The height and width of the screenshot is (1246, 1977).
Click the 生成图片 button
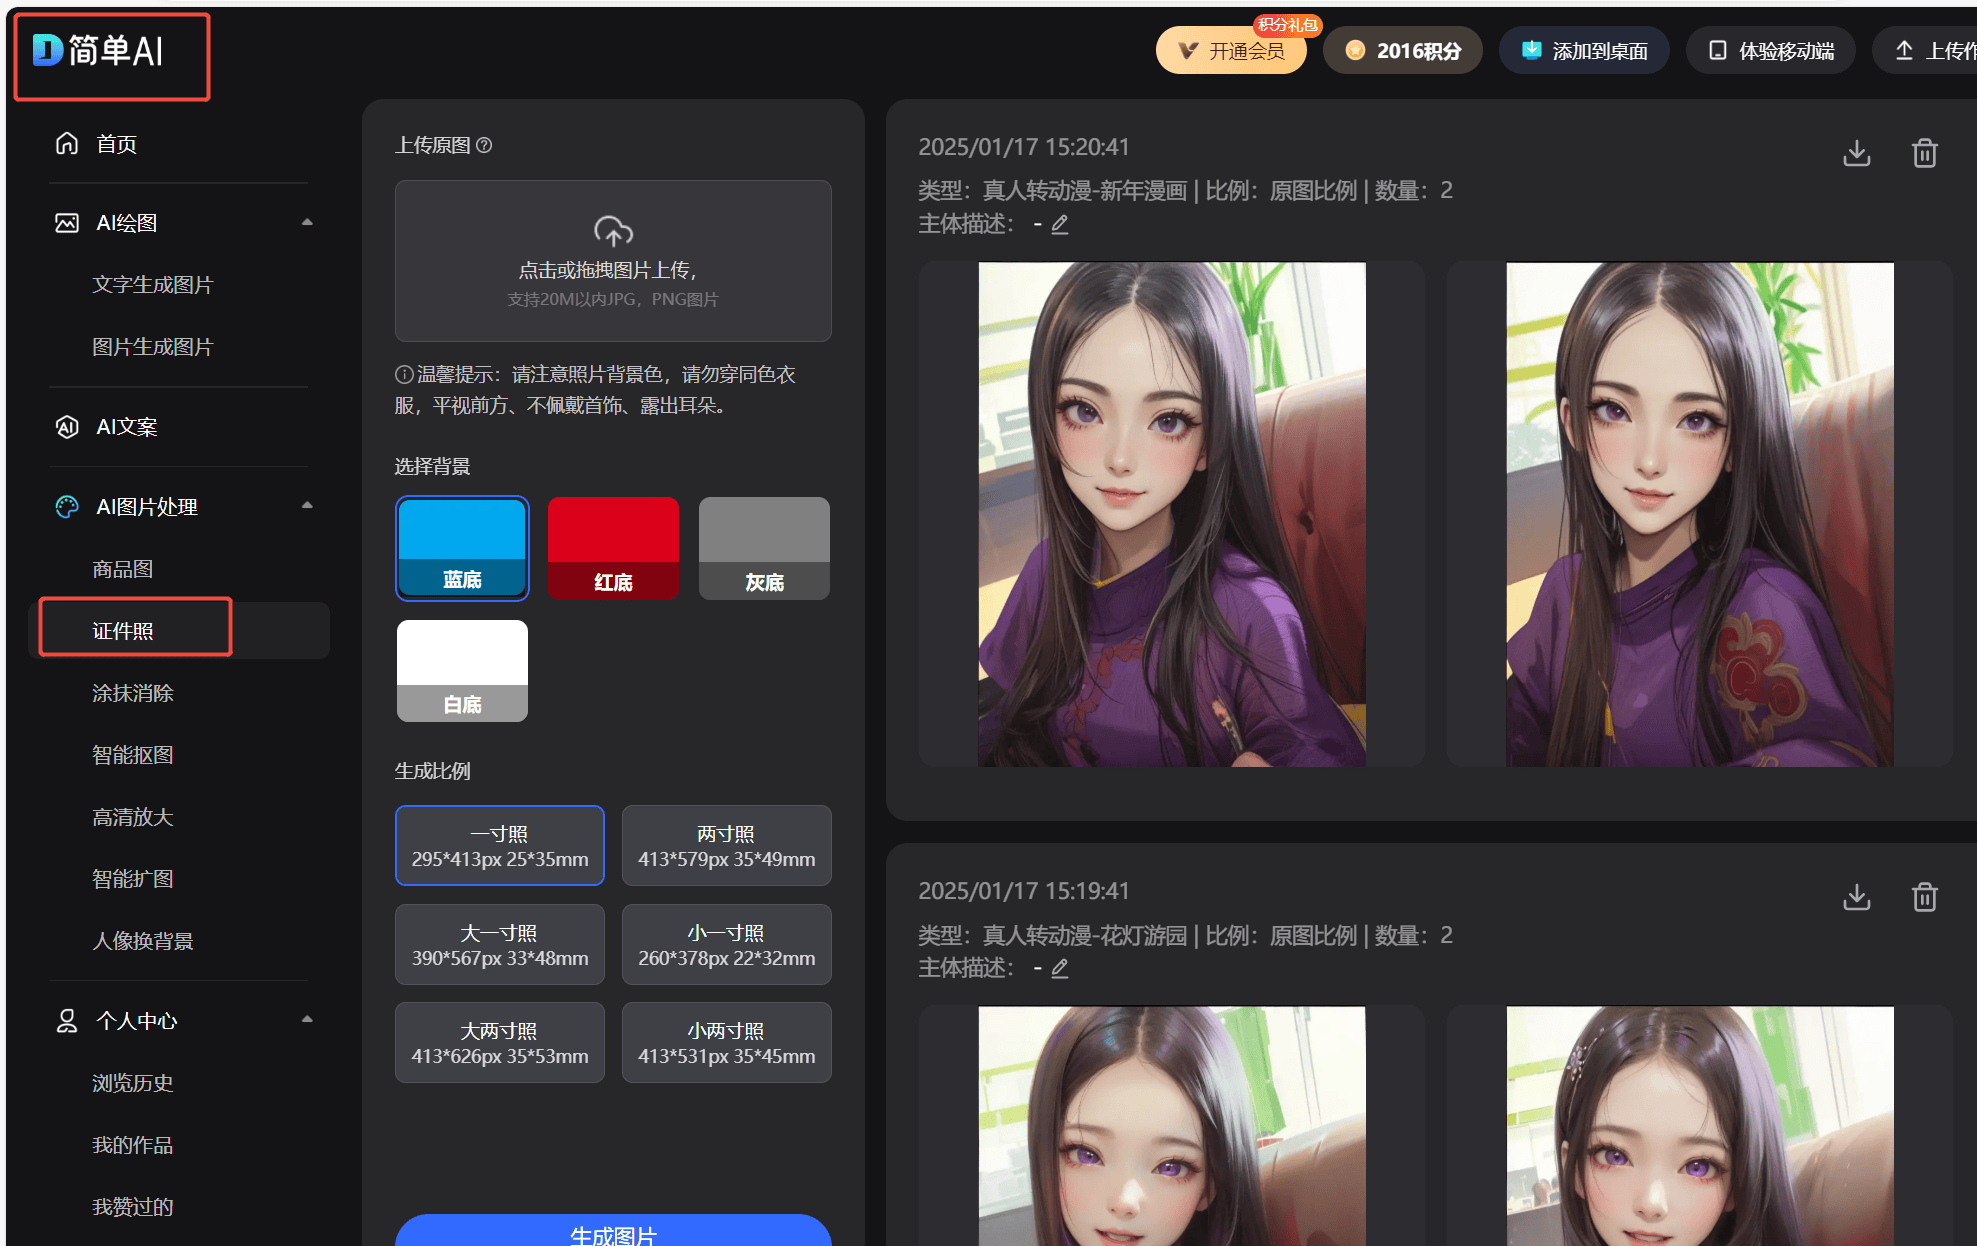613,1233
